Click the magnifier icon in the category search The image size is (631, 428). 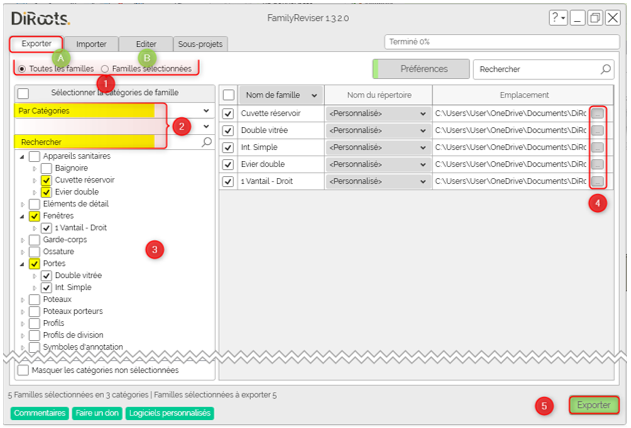pos(206,143)
